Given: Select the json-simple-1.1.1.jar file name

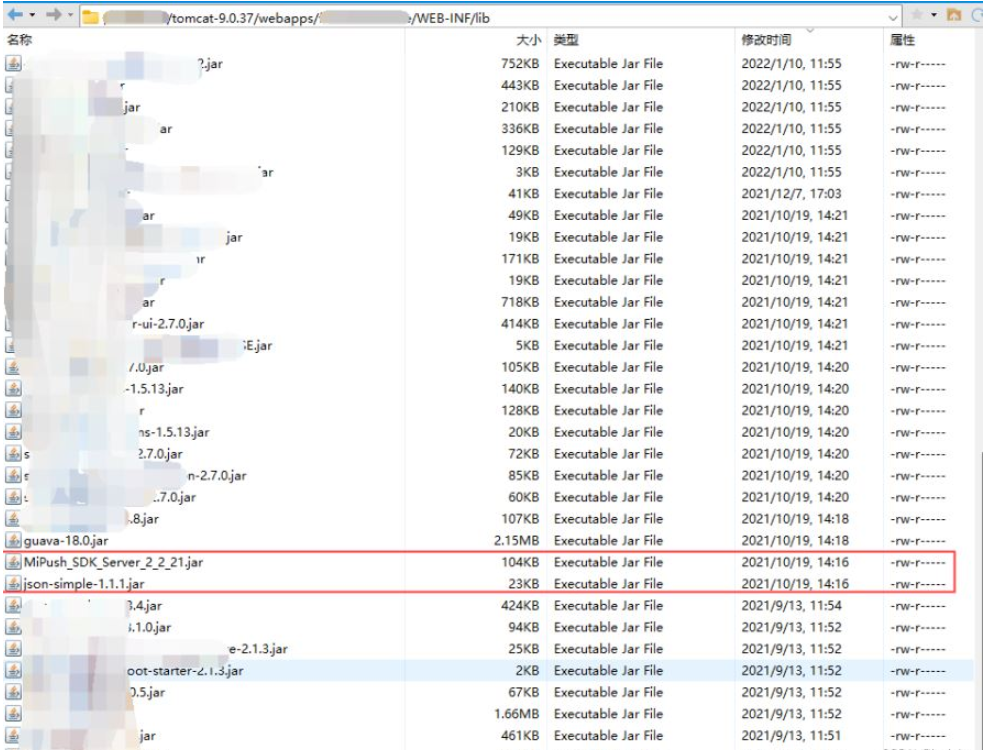Looking at the screenshot, I should pyautogui.click(x=84, y=584).
